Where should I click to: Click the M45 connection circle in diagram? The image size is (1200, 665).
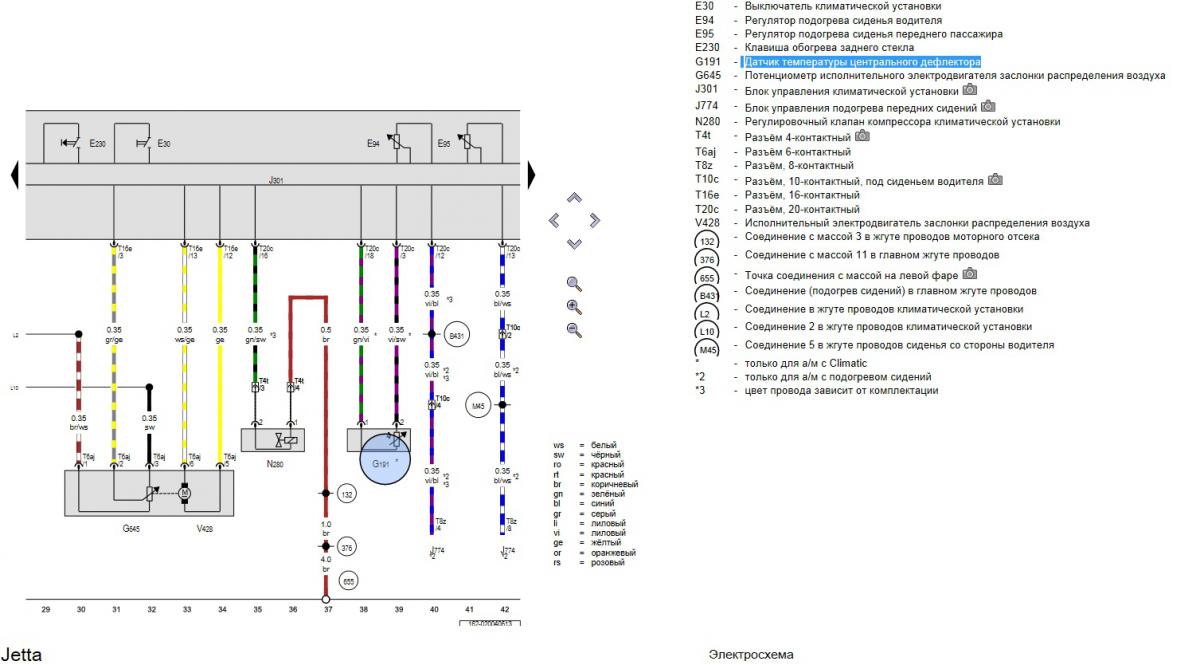pyautogui.click(x=477, y=405)
